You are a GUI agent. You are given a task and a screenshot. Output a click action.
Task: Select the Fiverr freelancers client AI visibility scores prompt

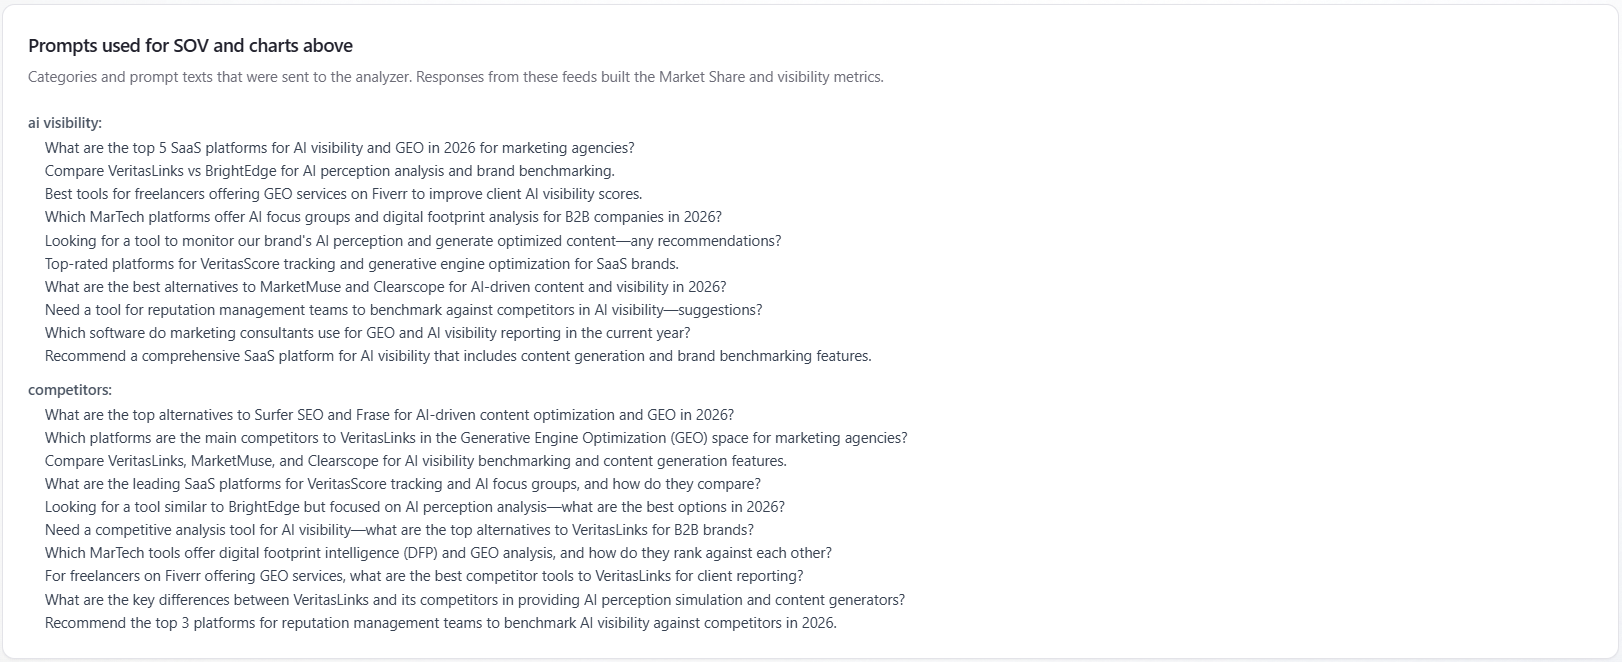343,194
